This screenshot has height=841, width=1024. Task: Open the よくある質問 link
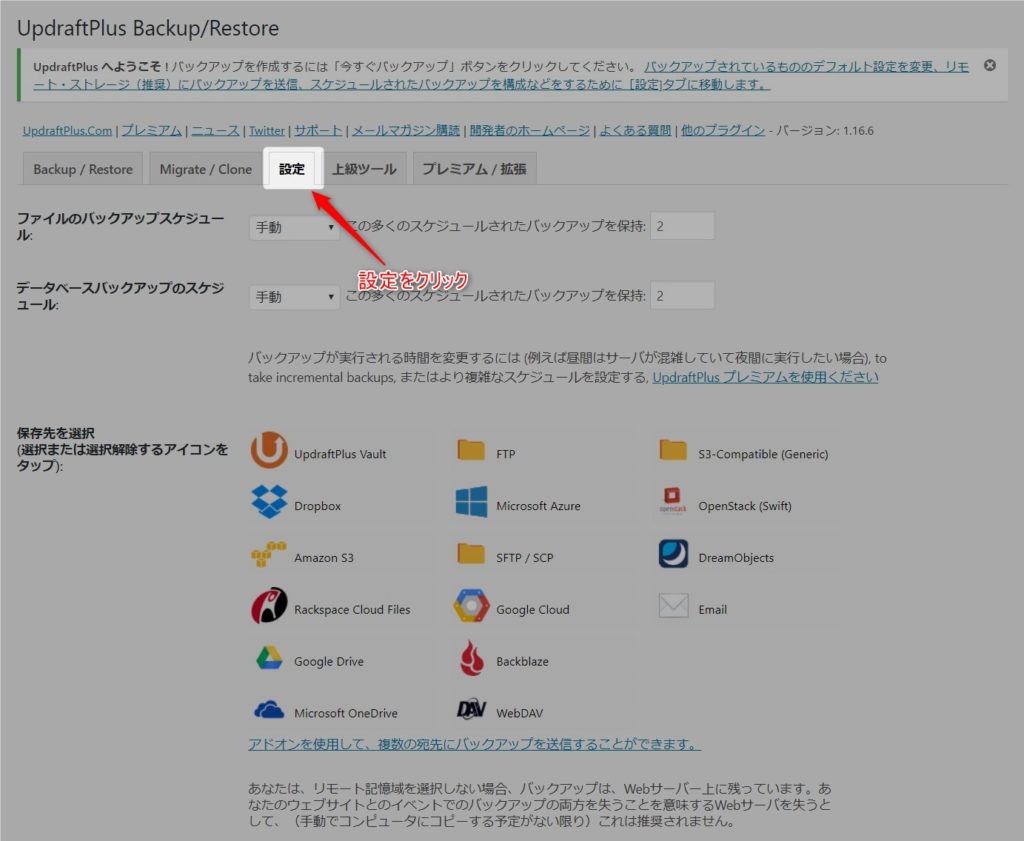point(636,130)
